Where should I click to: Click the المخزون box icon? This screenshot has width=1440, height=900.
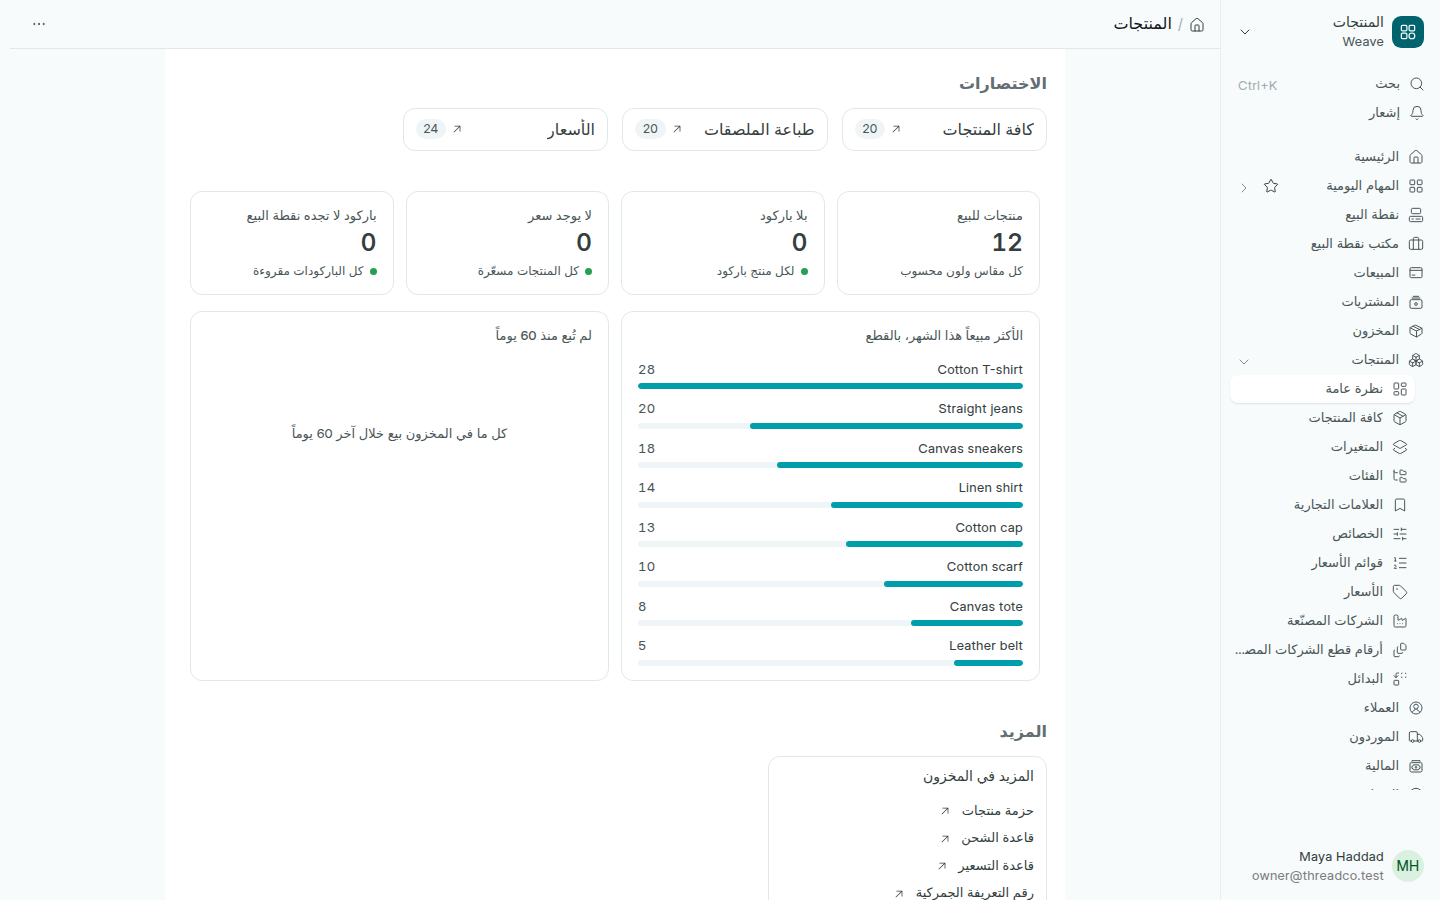tap(1416, 331)
